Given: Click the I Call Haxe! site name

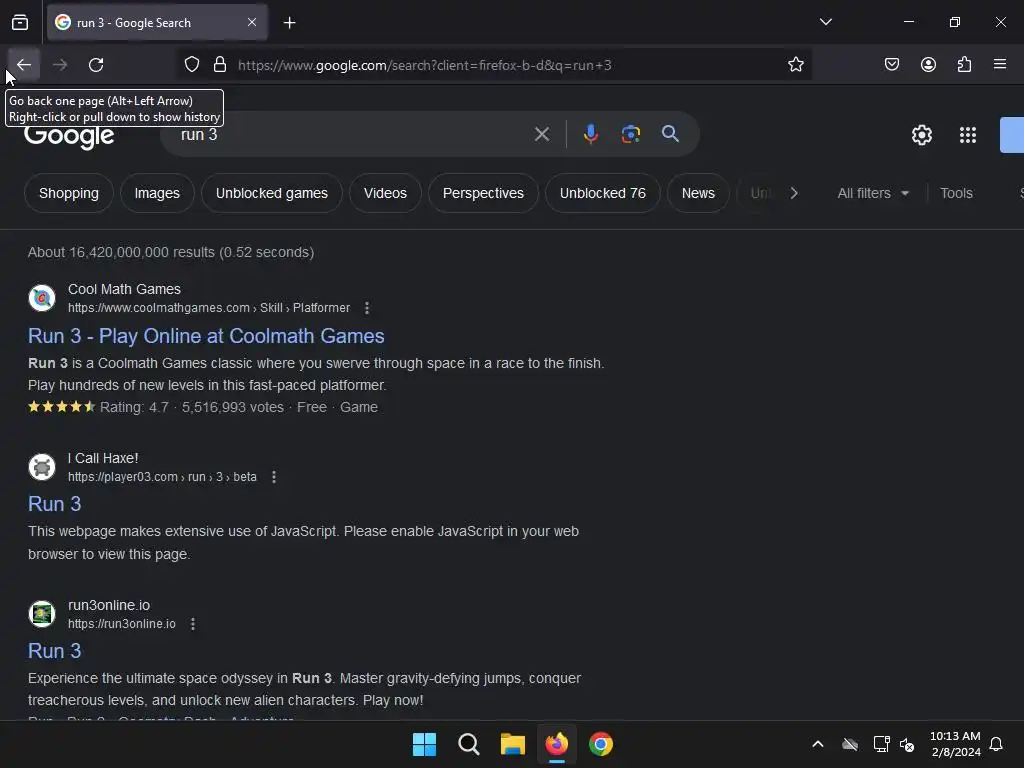Looking at the screenshot, I should 103,458.
